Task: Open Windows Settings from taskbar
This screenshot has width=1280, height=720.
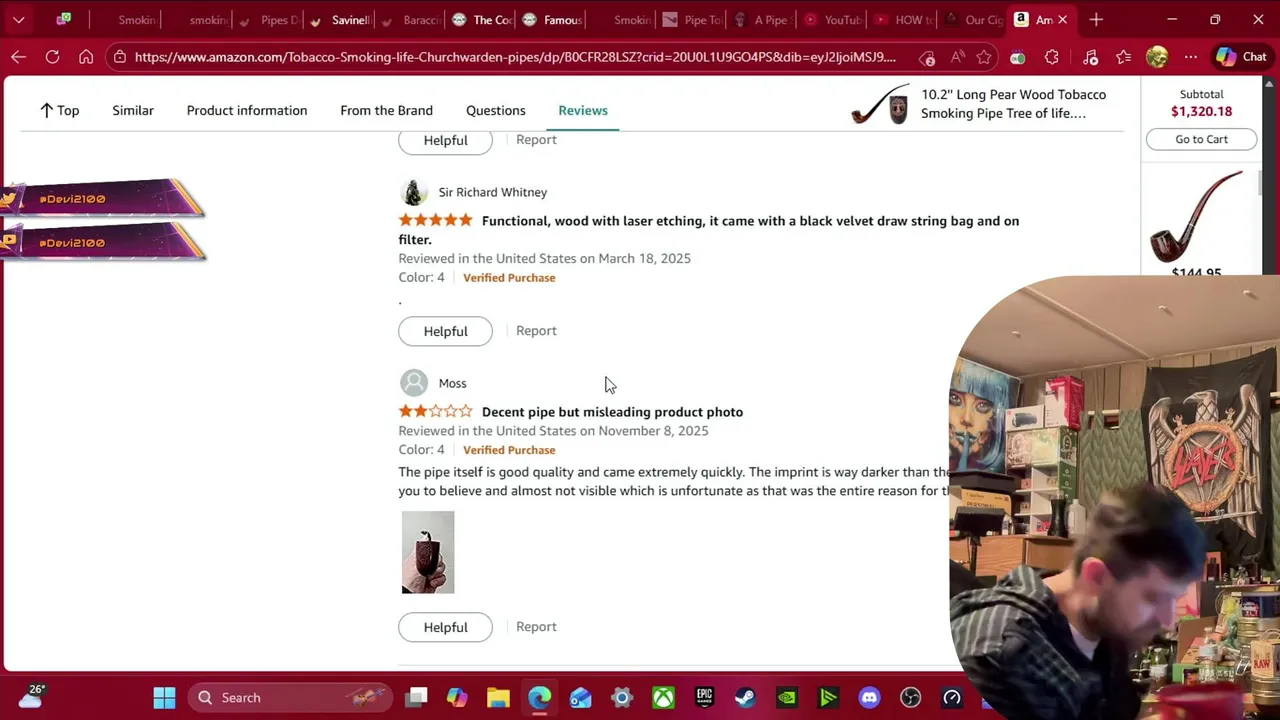Action: click(622, 697)
